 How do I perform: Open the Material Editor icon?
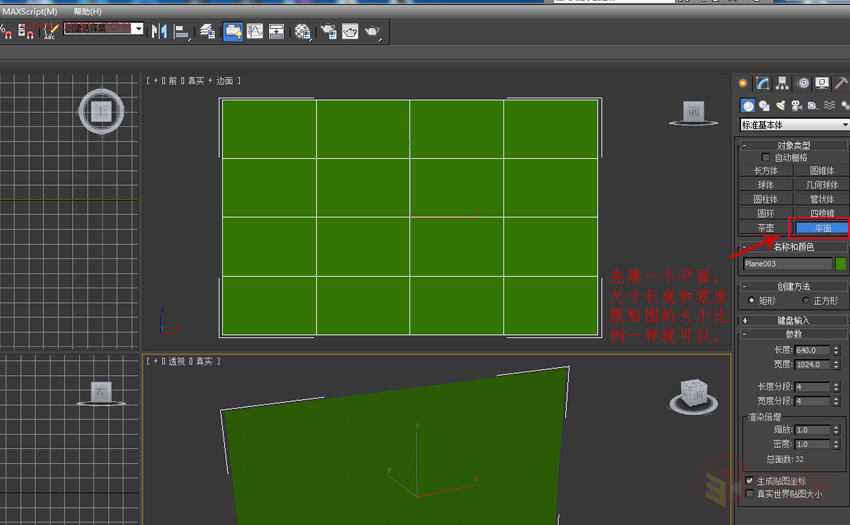(303, 32)
